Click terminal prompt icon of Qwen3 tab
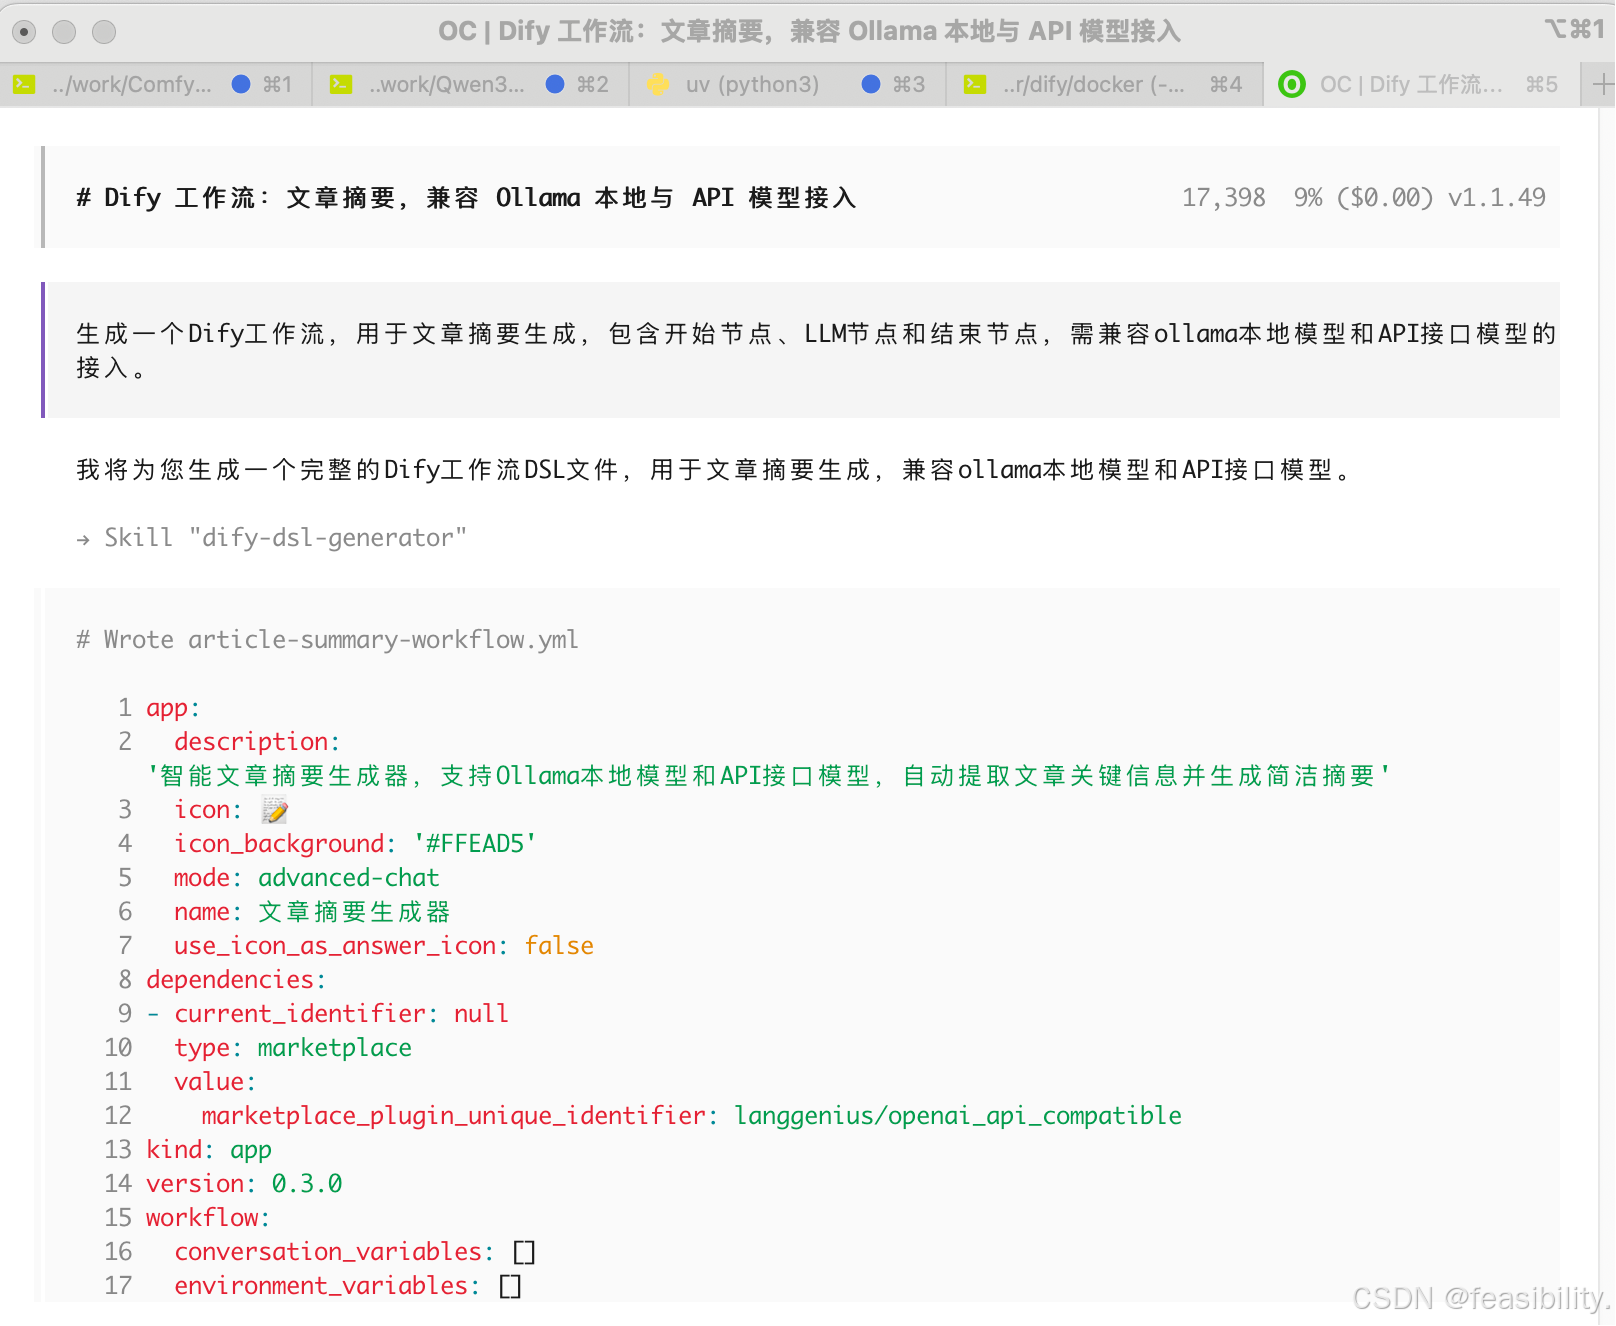 [x=341, y=85]
